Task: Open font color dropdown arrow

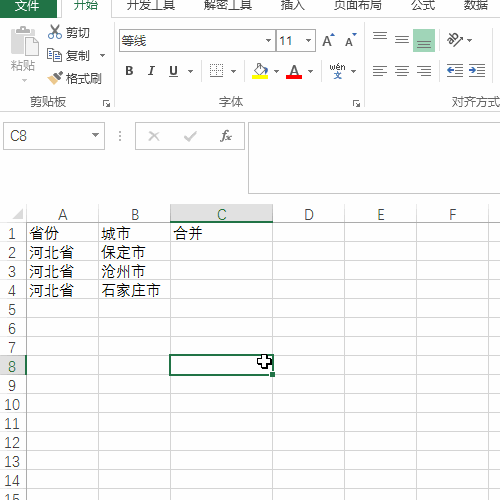Action: (310, 71)
